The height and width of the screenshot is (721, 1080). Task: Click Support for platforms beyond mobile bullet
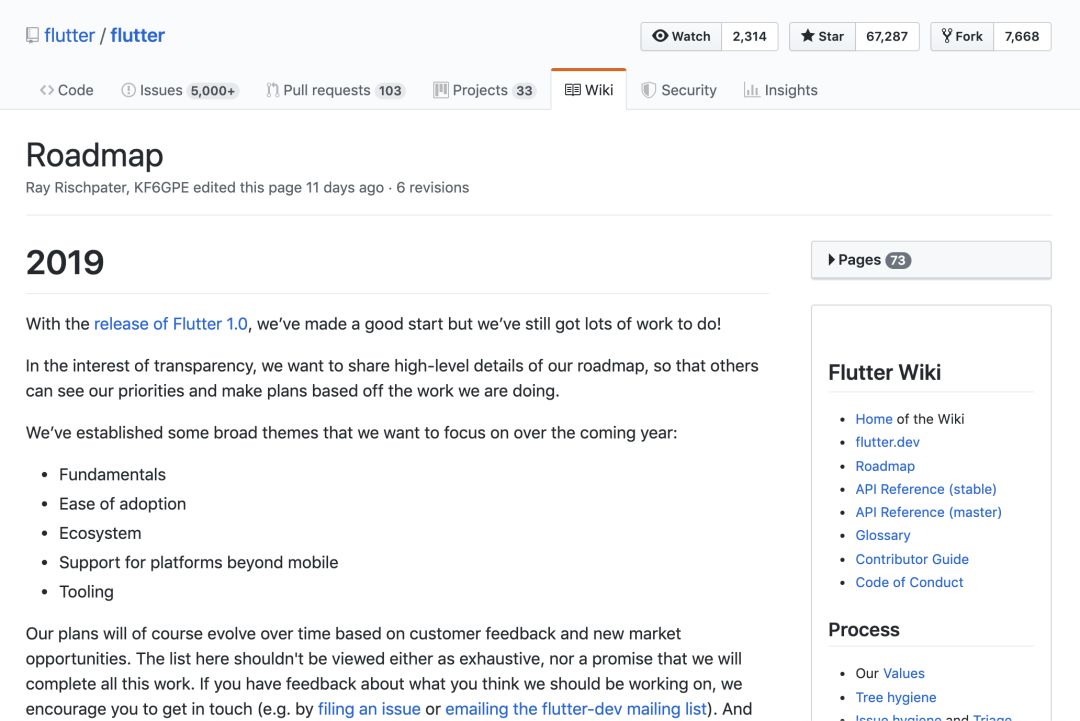click(198, 563)
